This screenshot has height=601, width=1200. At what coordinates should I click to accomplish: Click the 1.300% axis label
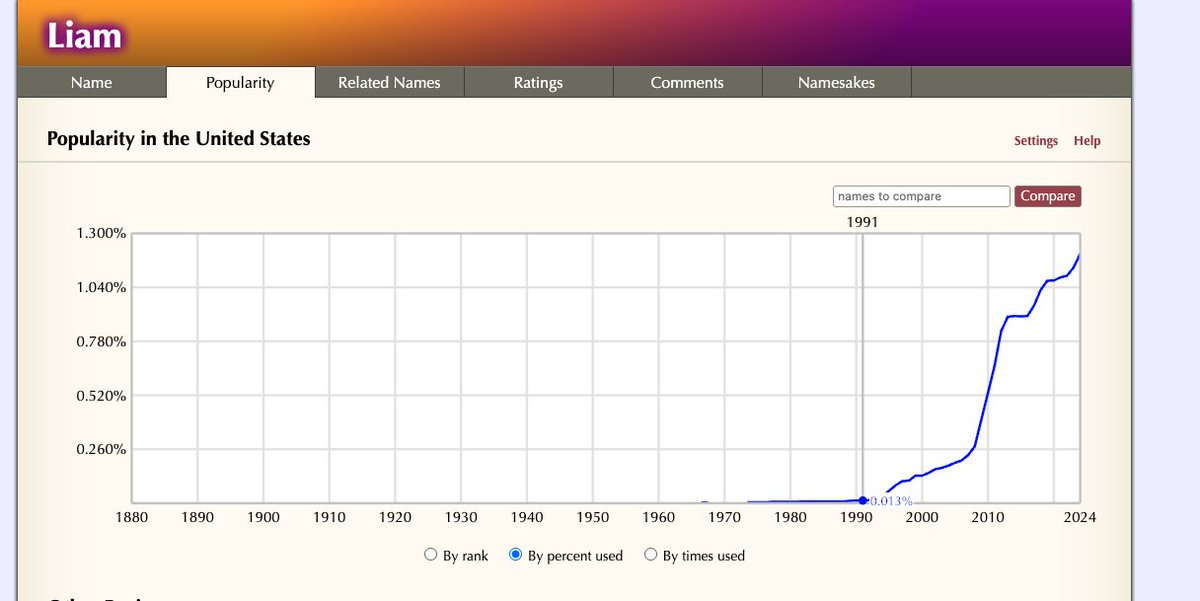tap(101, 233)
